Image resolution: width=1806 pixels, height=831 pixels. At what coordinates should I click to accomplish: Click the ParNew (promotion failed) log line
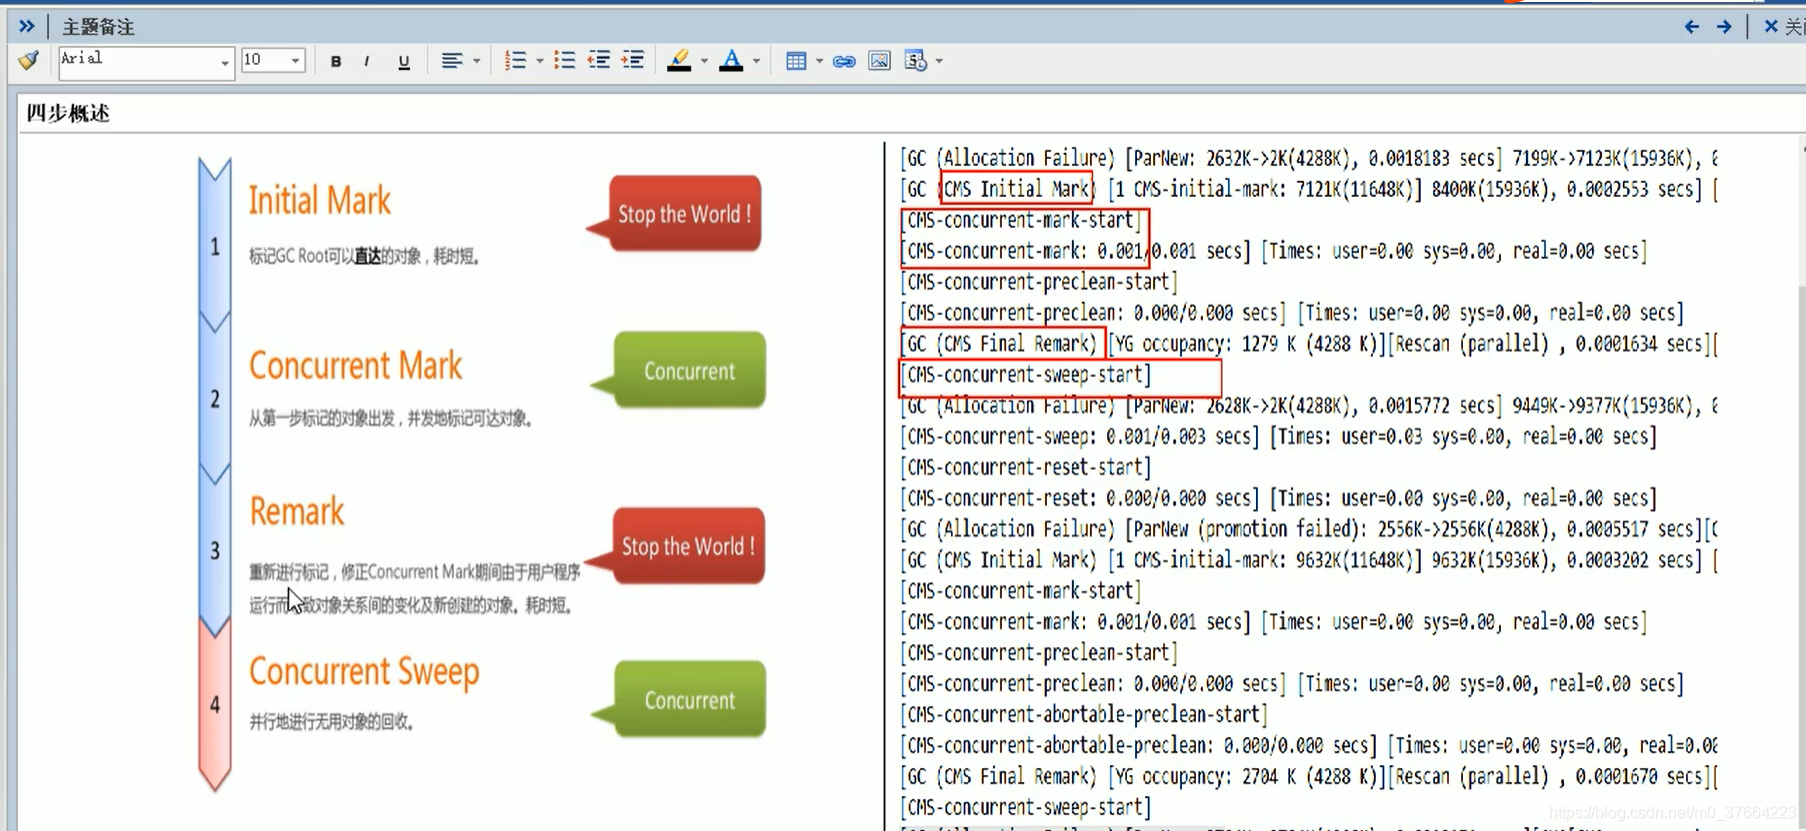(x=1309, y=529)
